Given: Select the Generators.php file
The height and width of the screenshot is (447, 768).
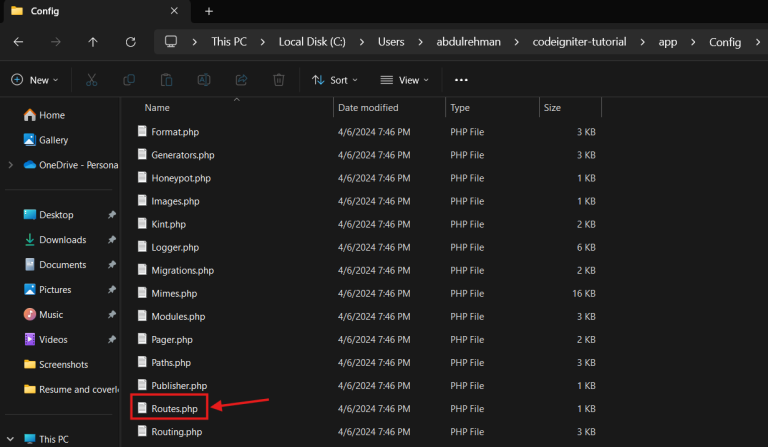Looking at the screenshot, I should (176, 155).
